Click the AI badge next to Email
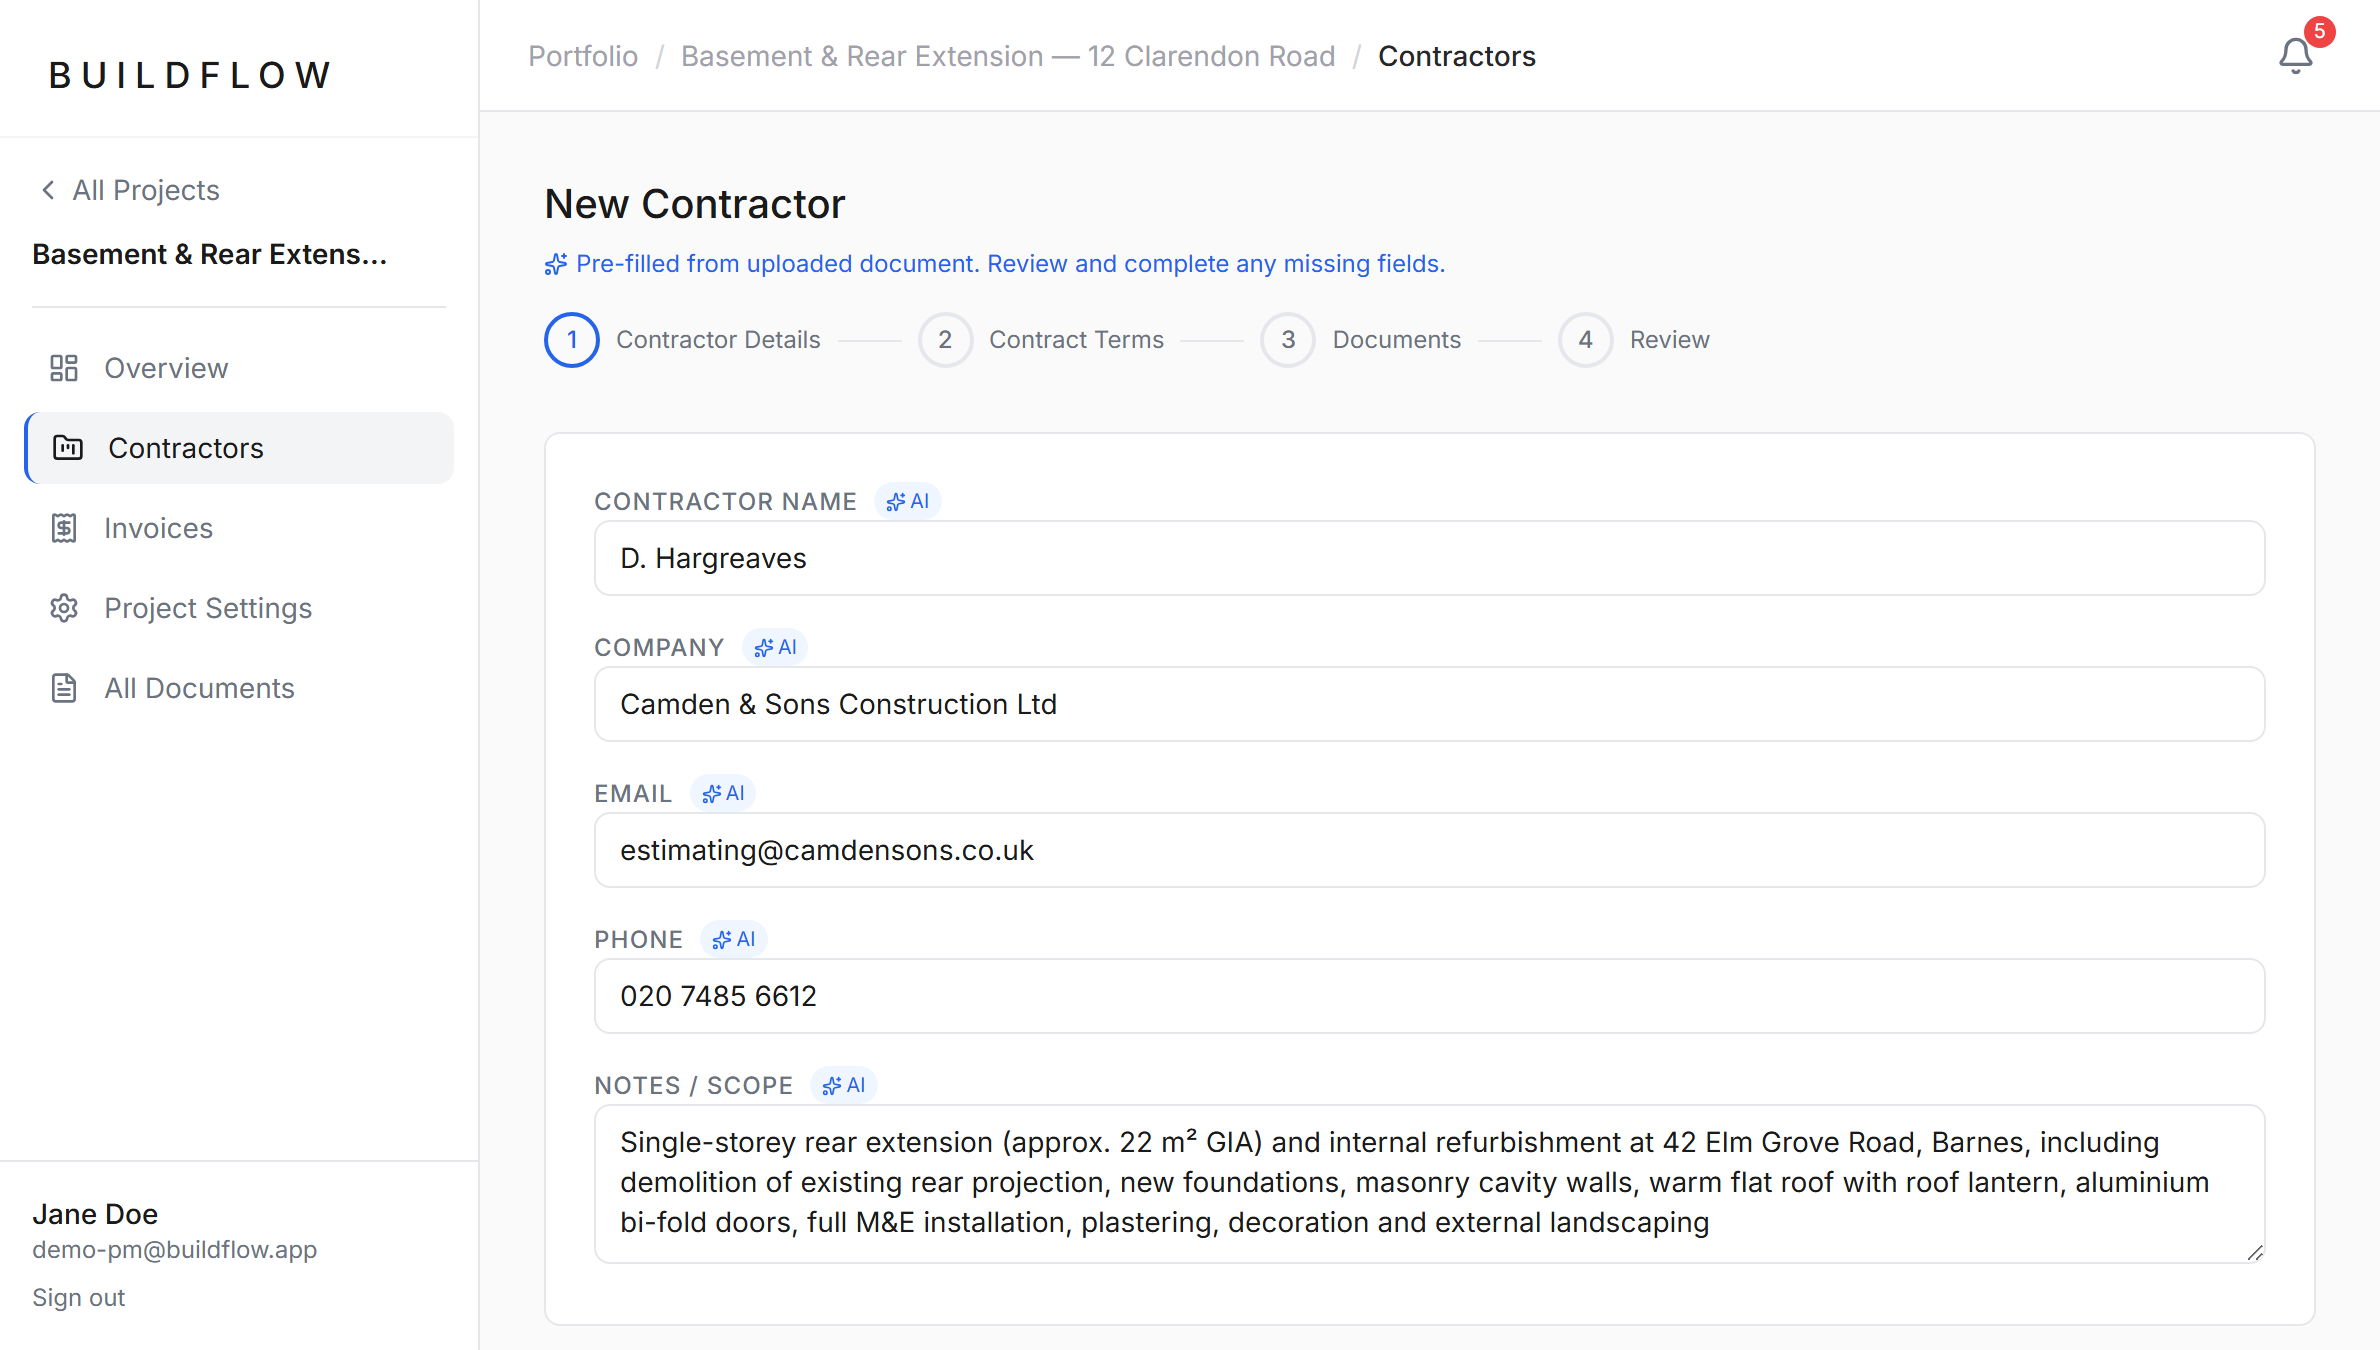The height and width of the screenshot is (1350, 2380). click(723, 793)
